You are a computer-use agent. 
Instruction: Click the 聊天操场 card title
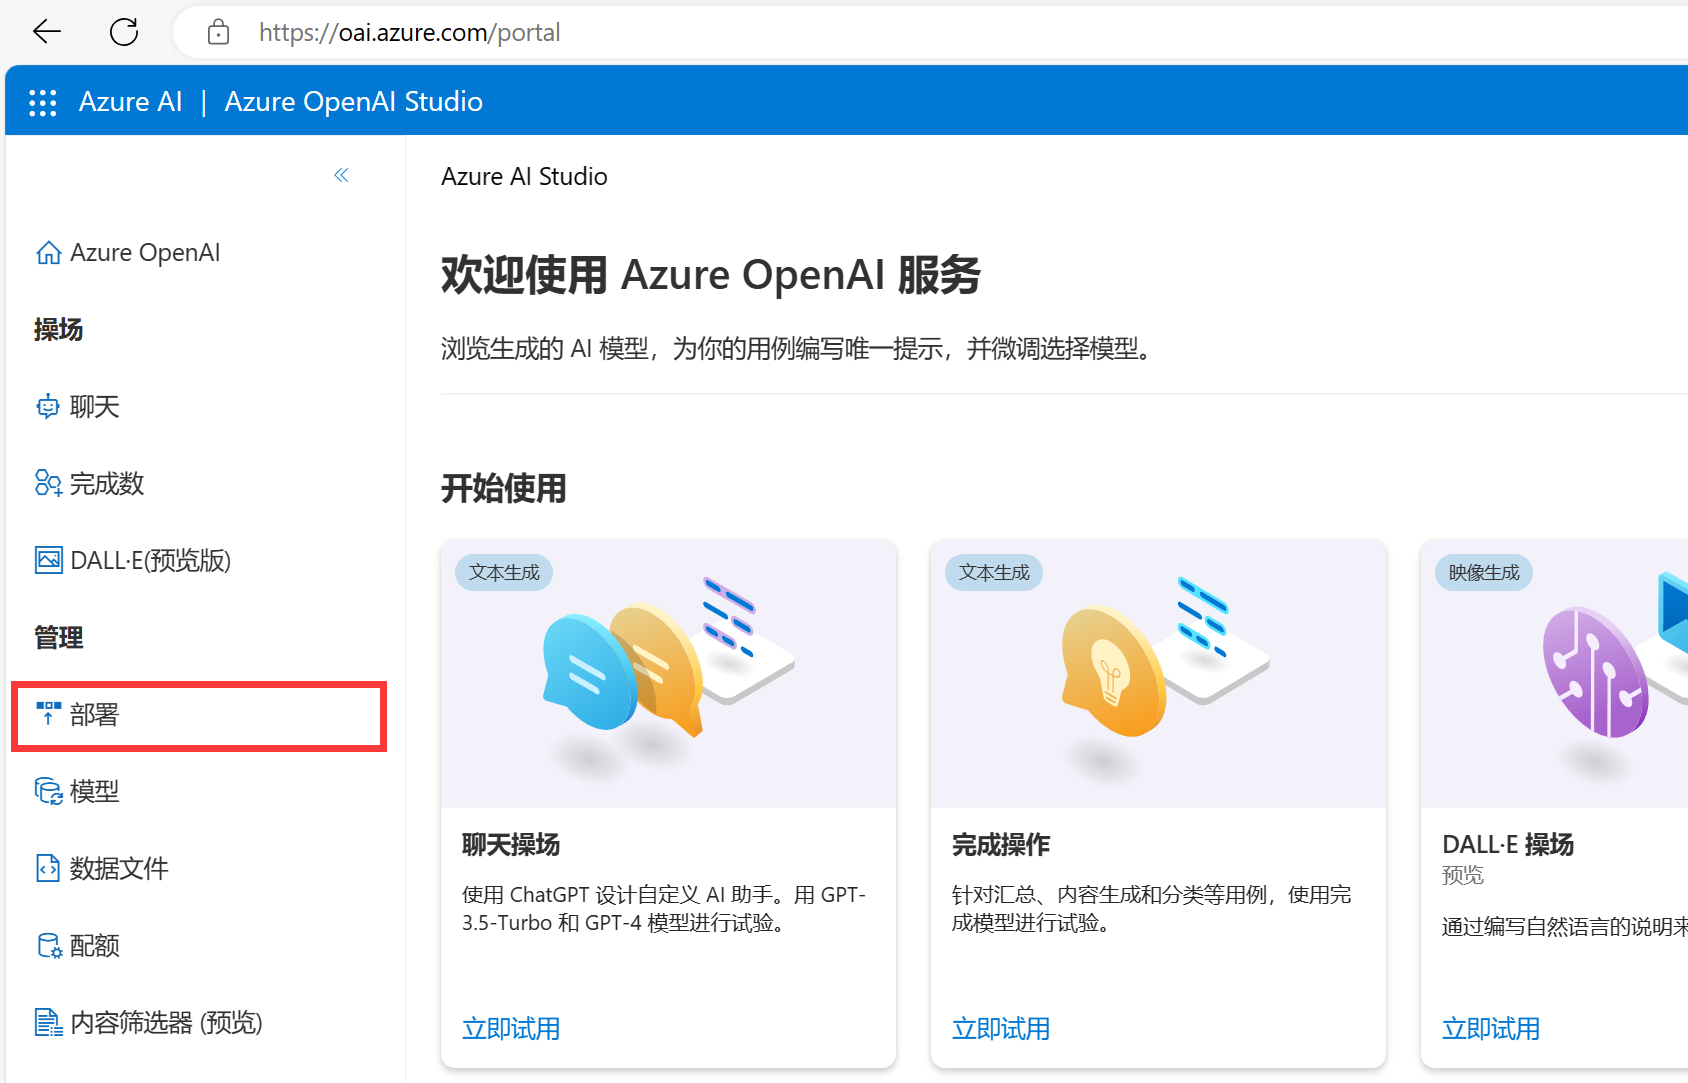(x=511, y=845)
